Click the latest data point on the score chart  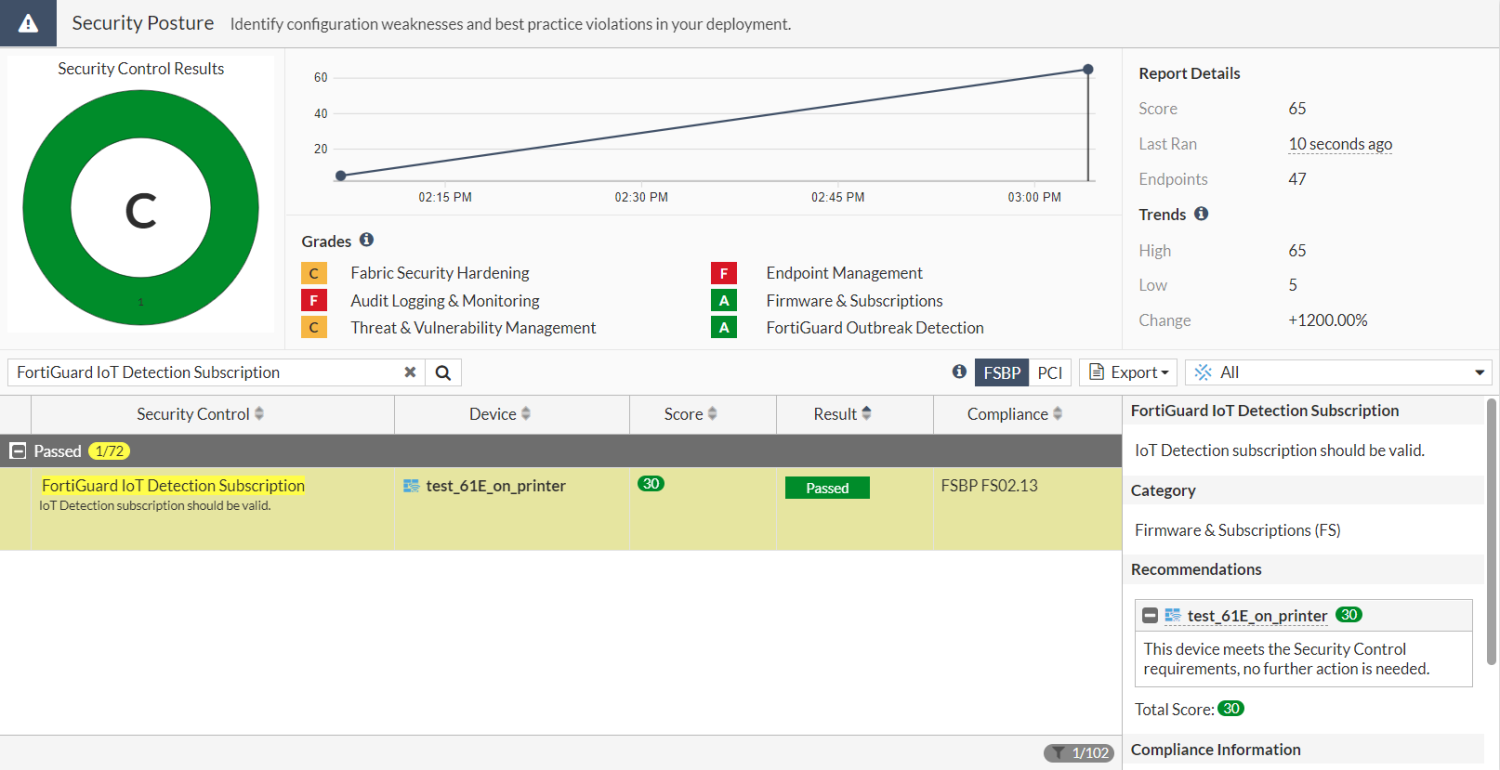click(x=1088, y=69)
